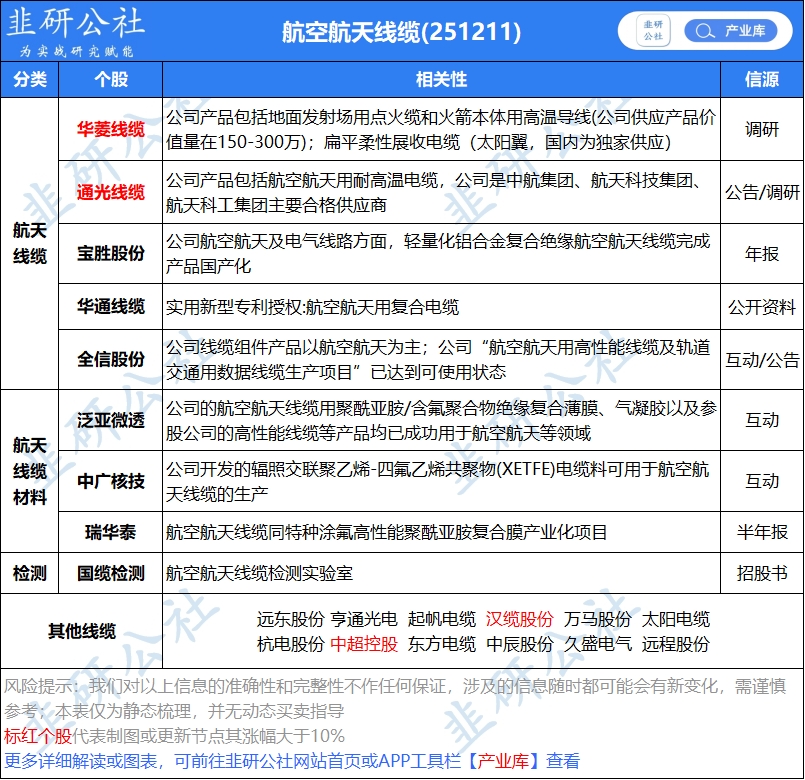805x780 pixels.
Task: Click 航空航天线缆检测实验室 description
Action: [259, 574]
